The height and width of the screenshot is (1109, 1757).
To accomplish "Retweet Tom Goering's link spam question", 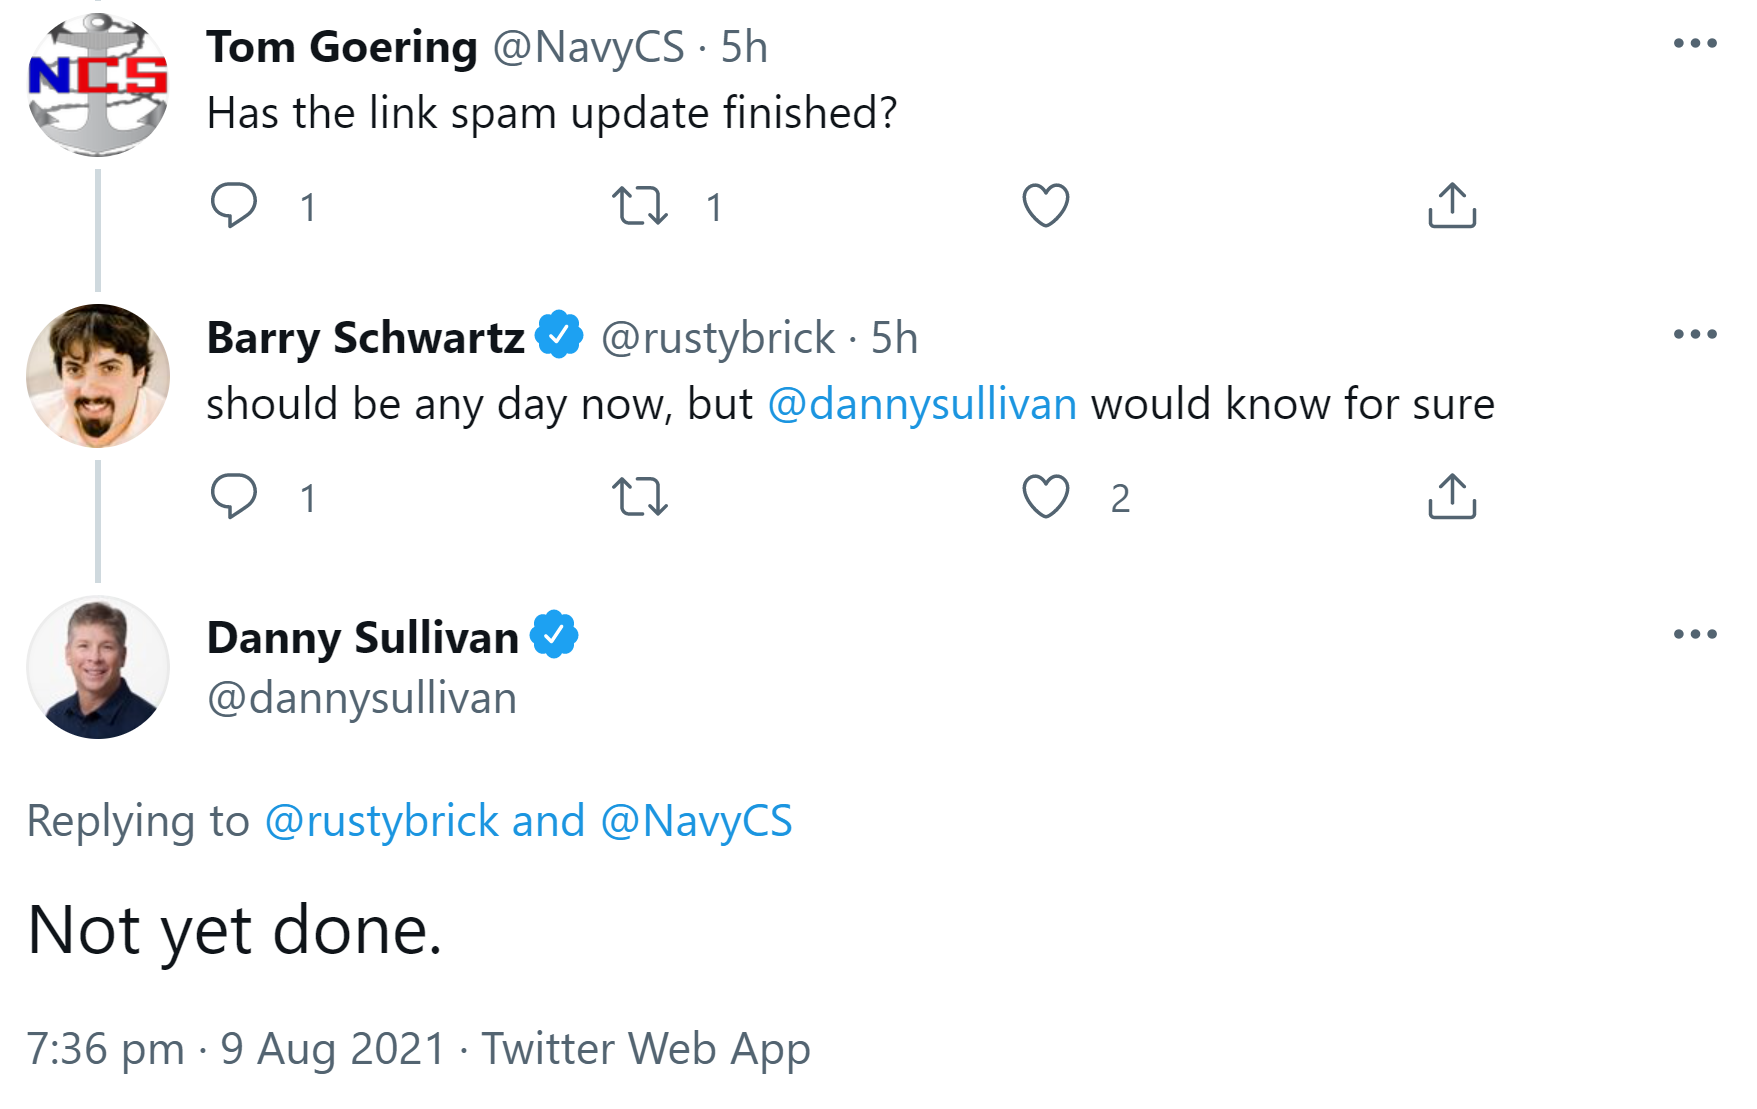I will click(x=640, y=205).
